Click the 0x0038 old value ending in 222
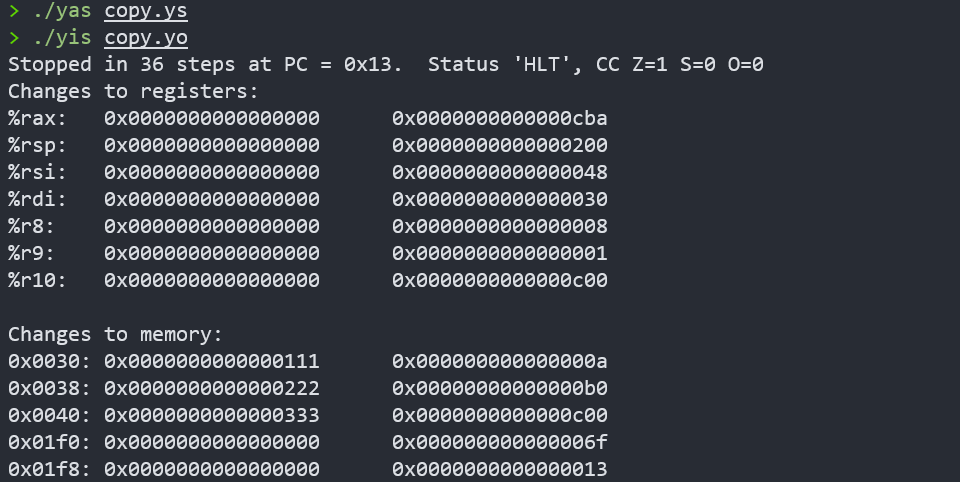 [211, 389]
